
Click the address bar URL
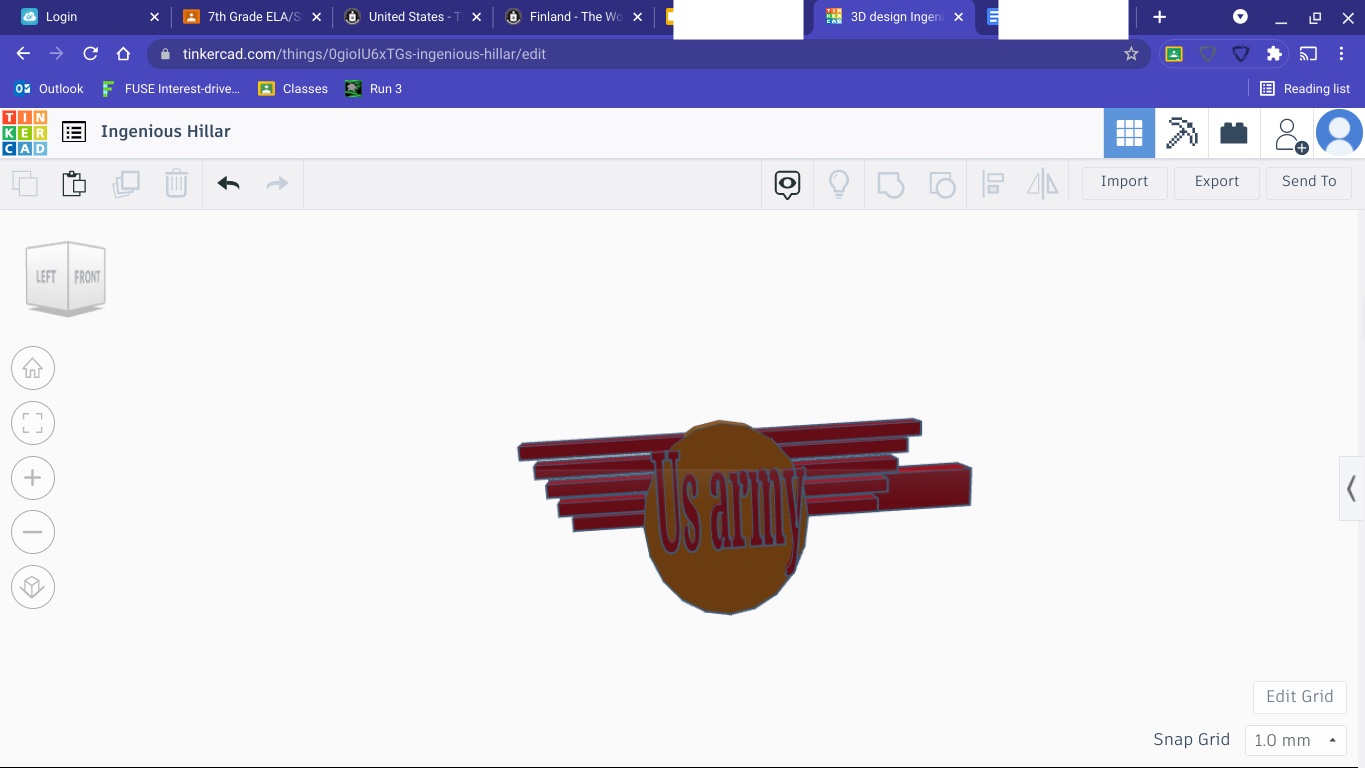pyautogui.click(x=364, y=54)
